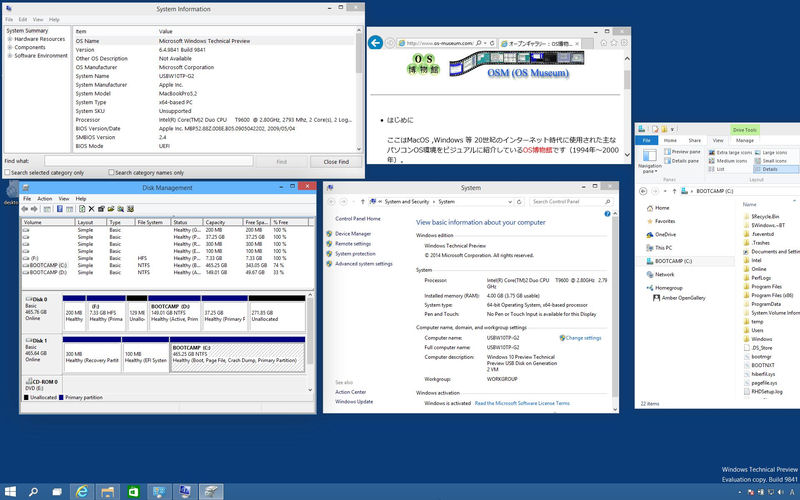Click the Task View icon on taskbar
This screenshot has width=800, height=500.
(57, 491)
